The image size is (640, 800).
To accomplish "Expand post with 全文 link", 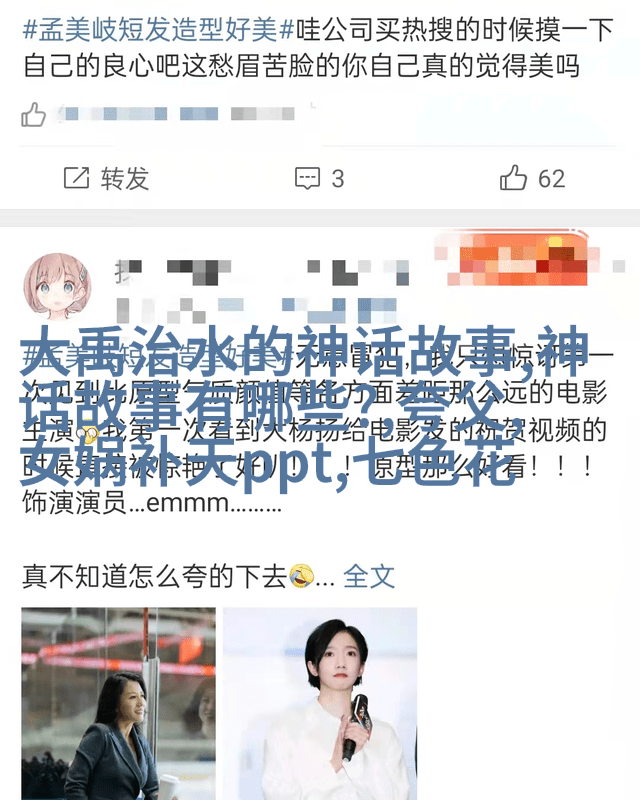I will [x=369, y=577].
